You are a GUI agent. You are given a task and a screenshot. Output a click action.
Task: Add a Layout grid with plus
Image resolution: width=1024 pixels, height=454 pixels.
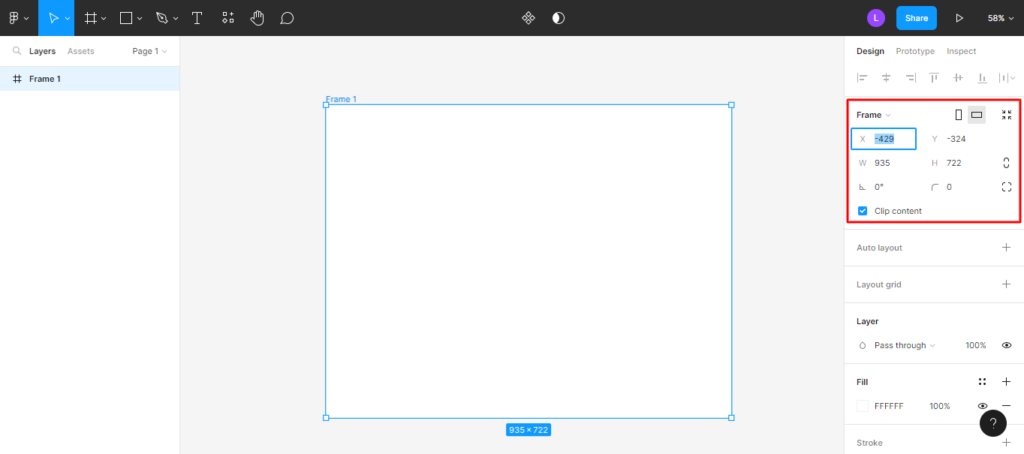coord(1006,284)
